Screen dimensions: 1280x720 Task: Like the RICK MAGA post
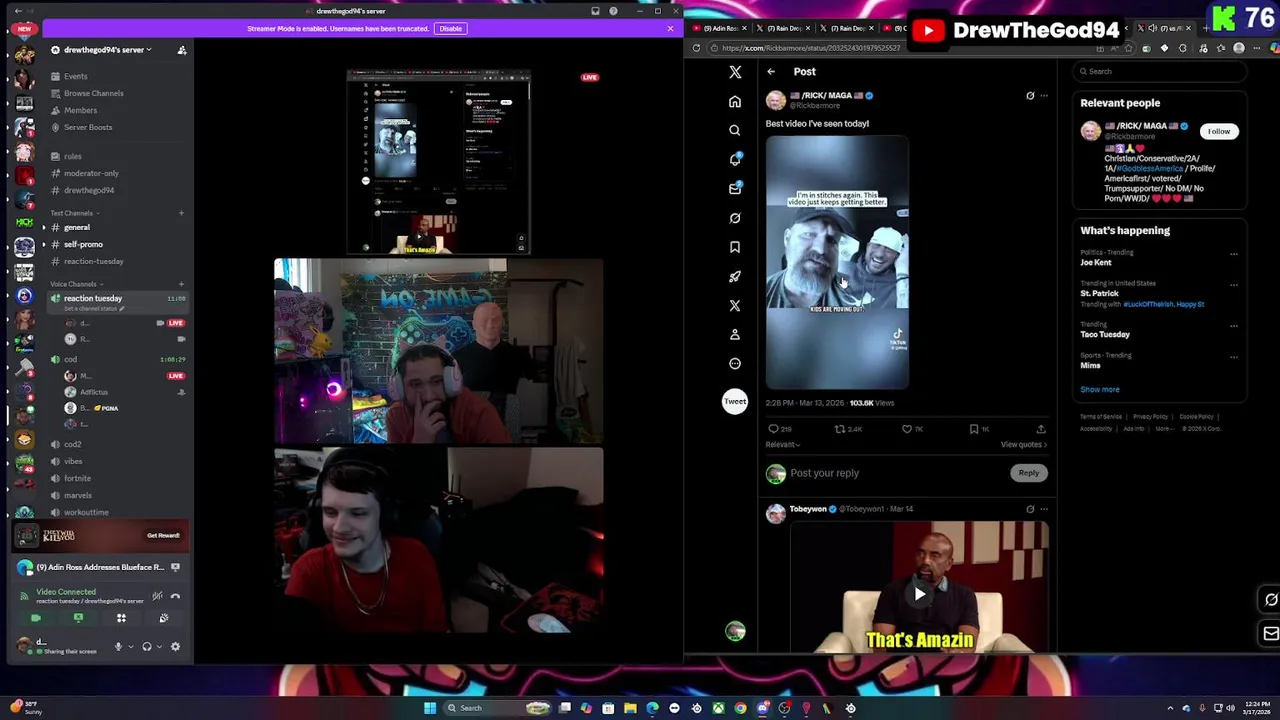pos(912,429)
